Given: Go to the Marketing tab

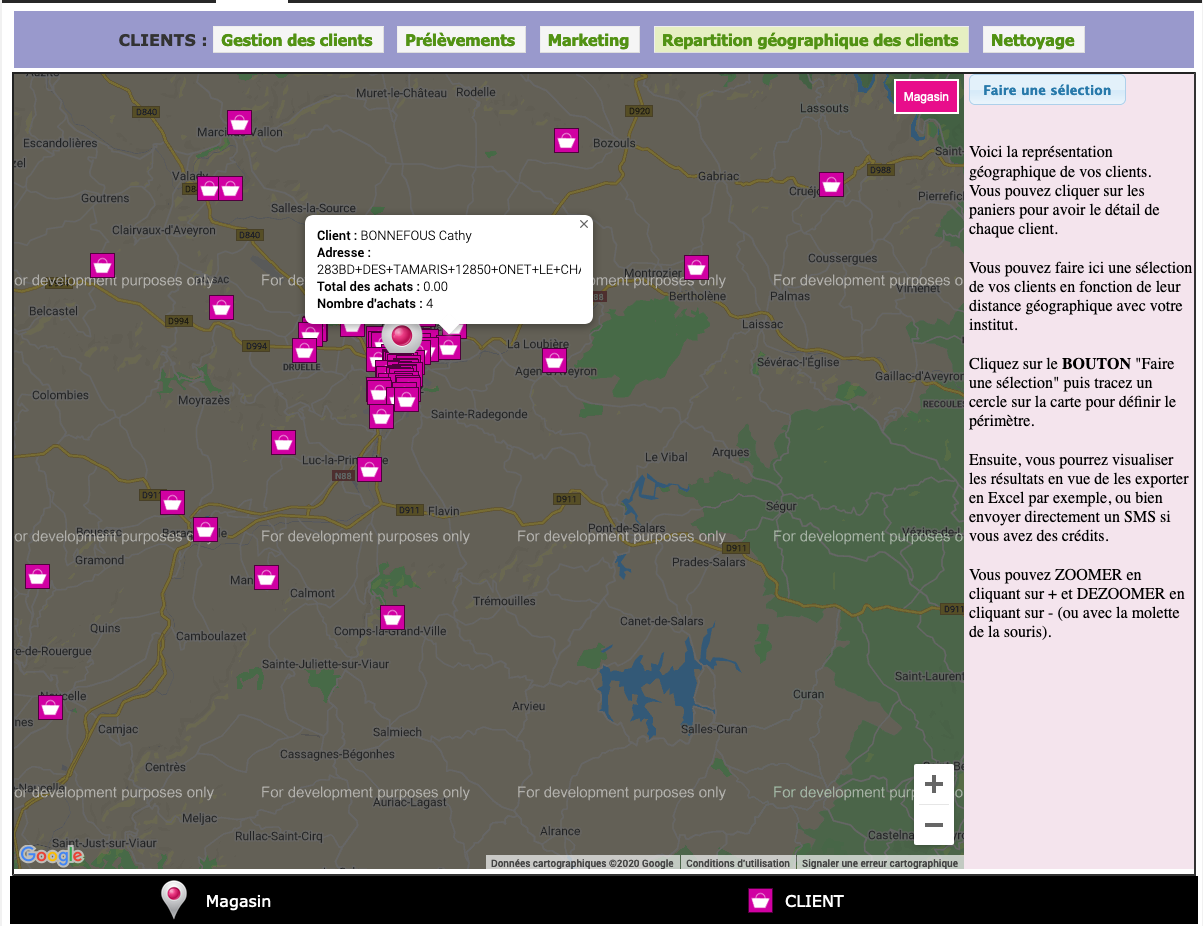Looking at the screenshot, I should [588, 40].
